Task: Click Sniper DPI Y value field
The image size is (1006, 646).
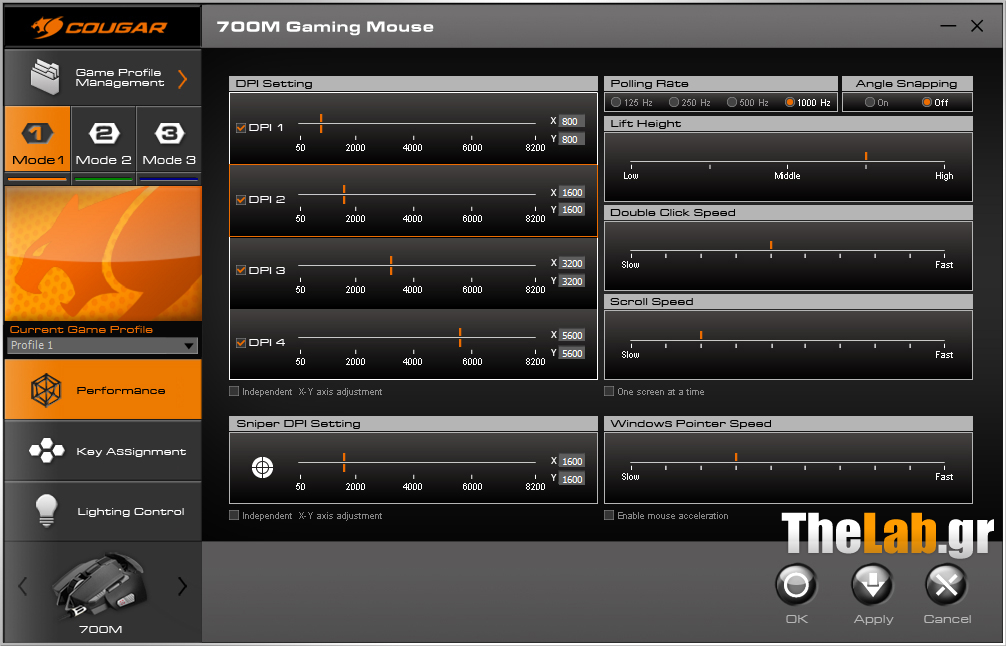Action: [x=572, y=479]
